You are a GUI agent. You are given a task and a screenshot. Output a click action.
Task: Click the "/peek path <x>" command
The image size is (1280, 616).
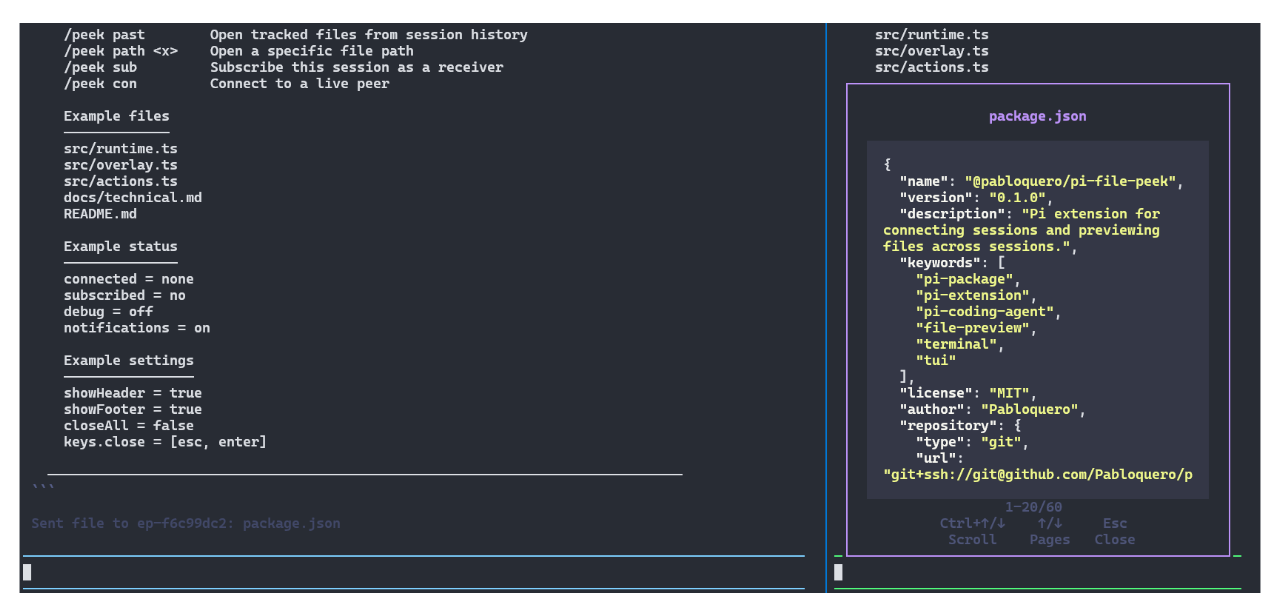click(121, 51)
